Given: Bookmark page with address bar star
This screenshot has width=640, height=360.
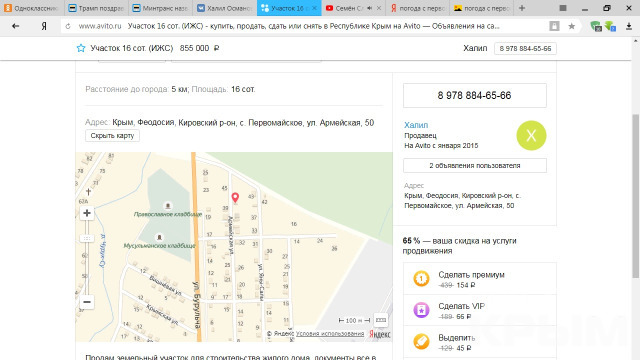Looking at the screenshot, I should (571, 26).
